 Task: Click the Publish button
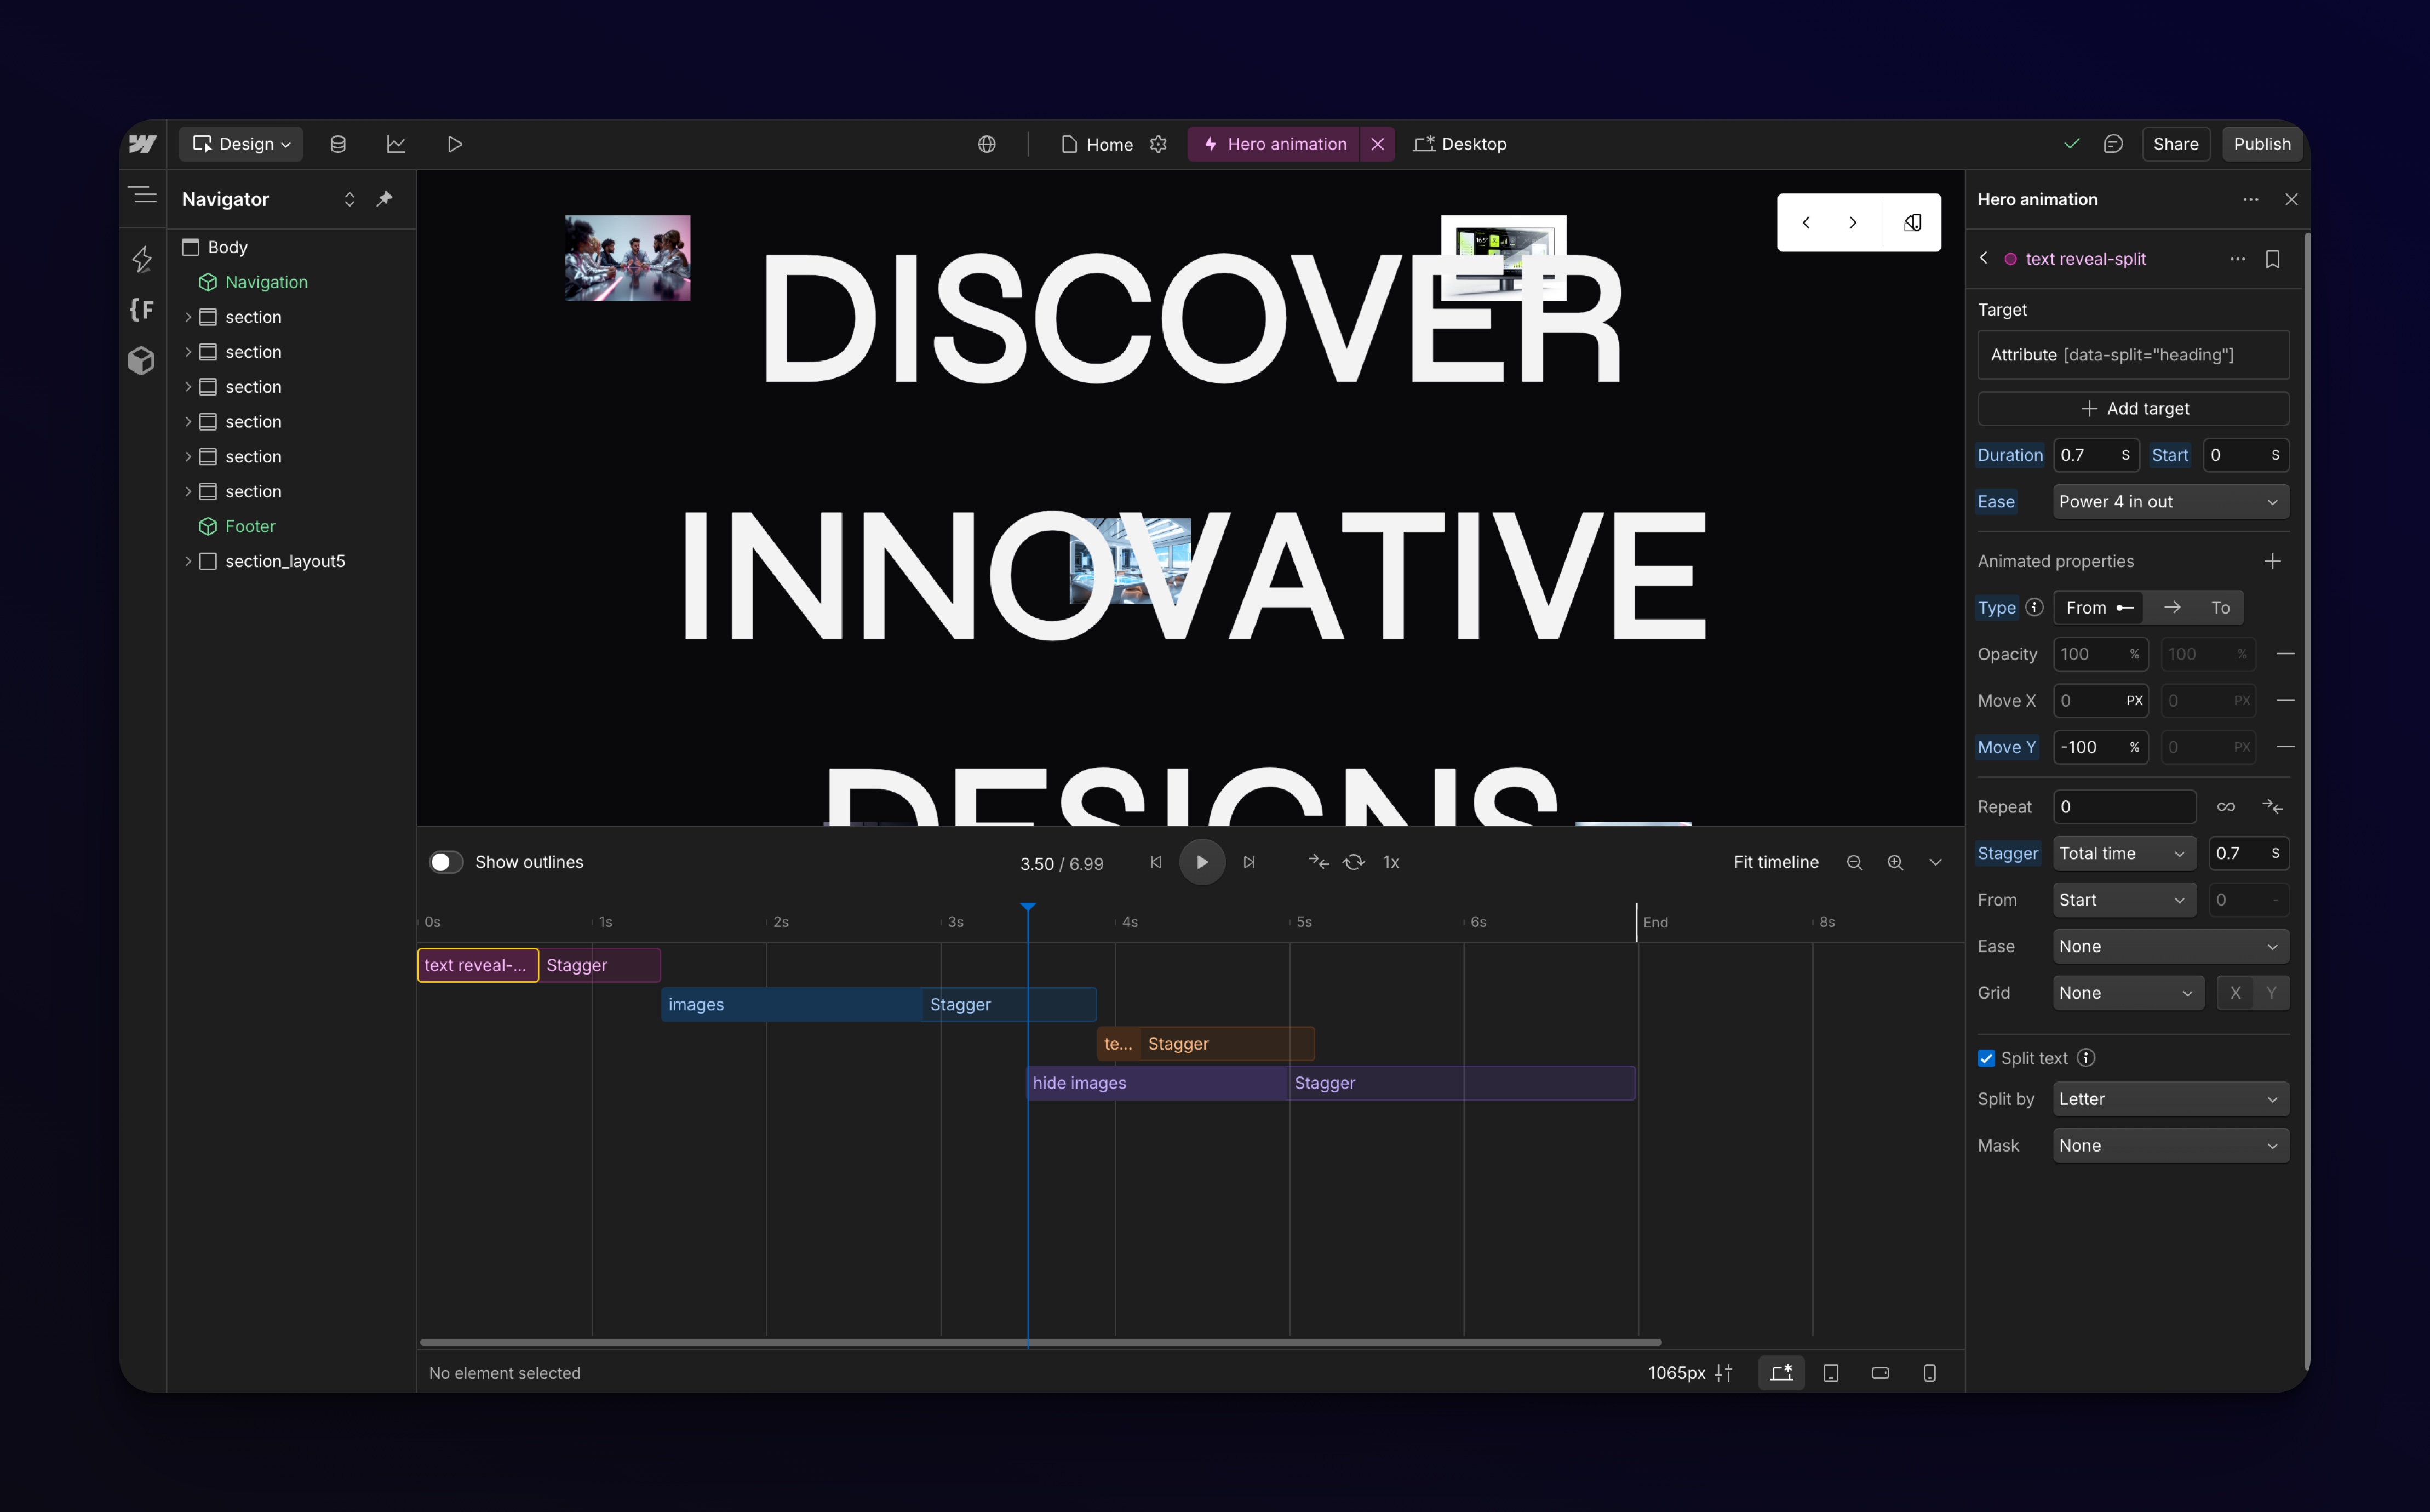pyautogui.click(x=2262, y=144)
